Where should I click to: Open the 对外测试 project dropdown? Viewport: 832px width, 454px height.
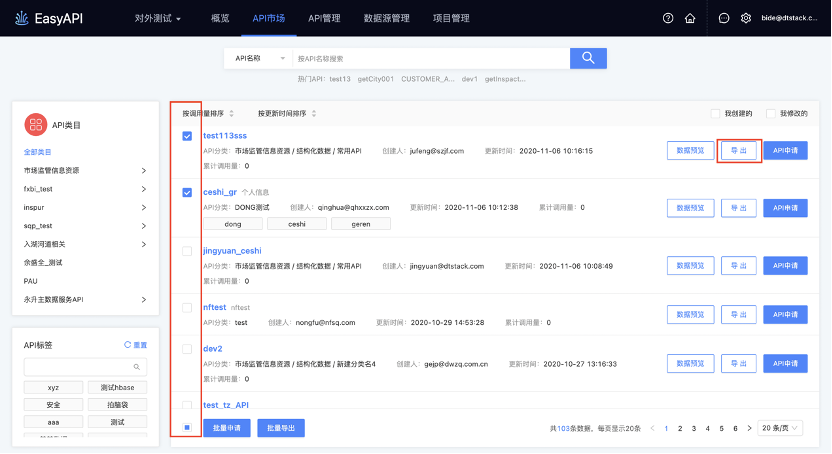pos(158,19)
